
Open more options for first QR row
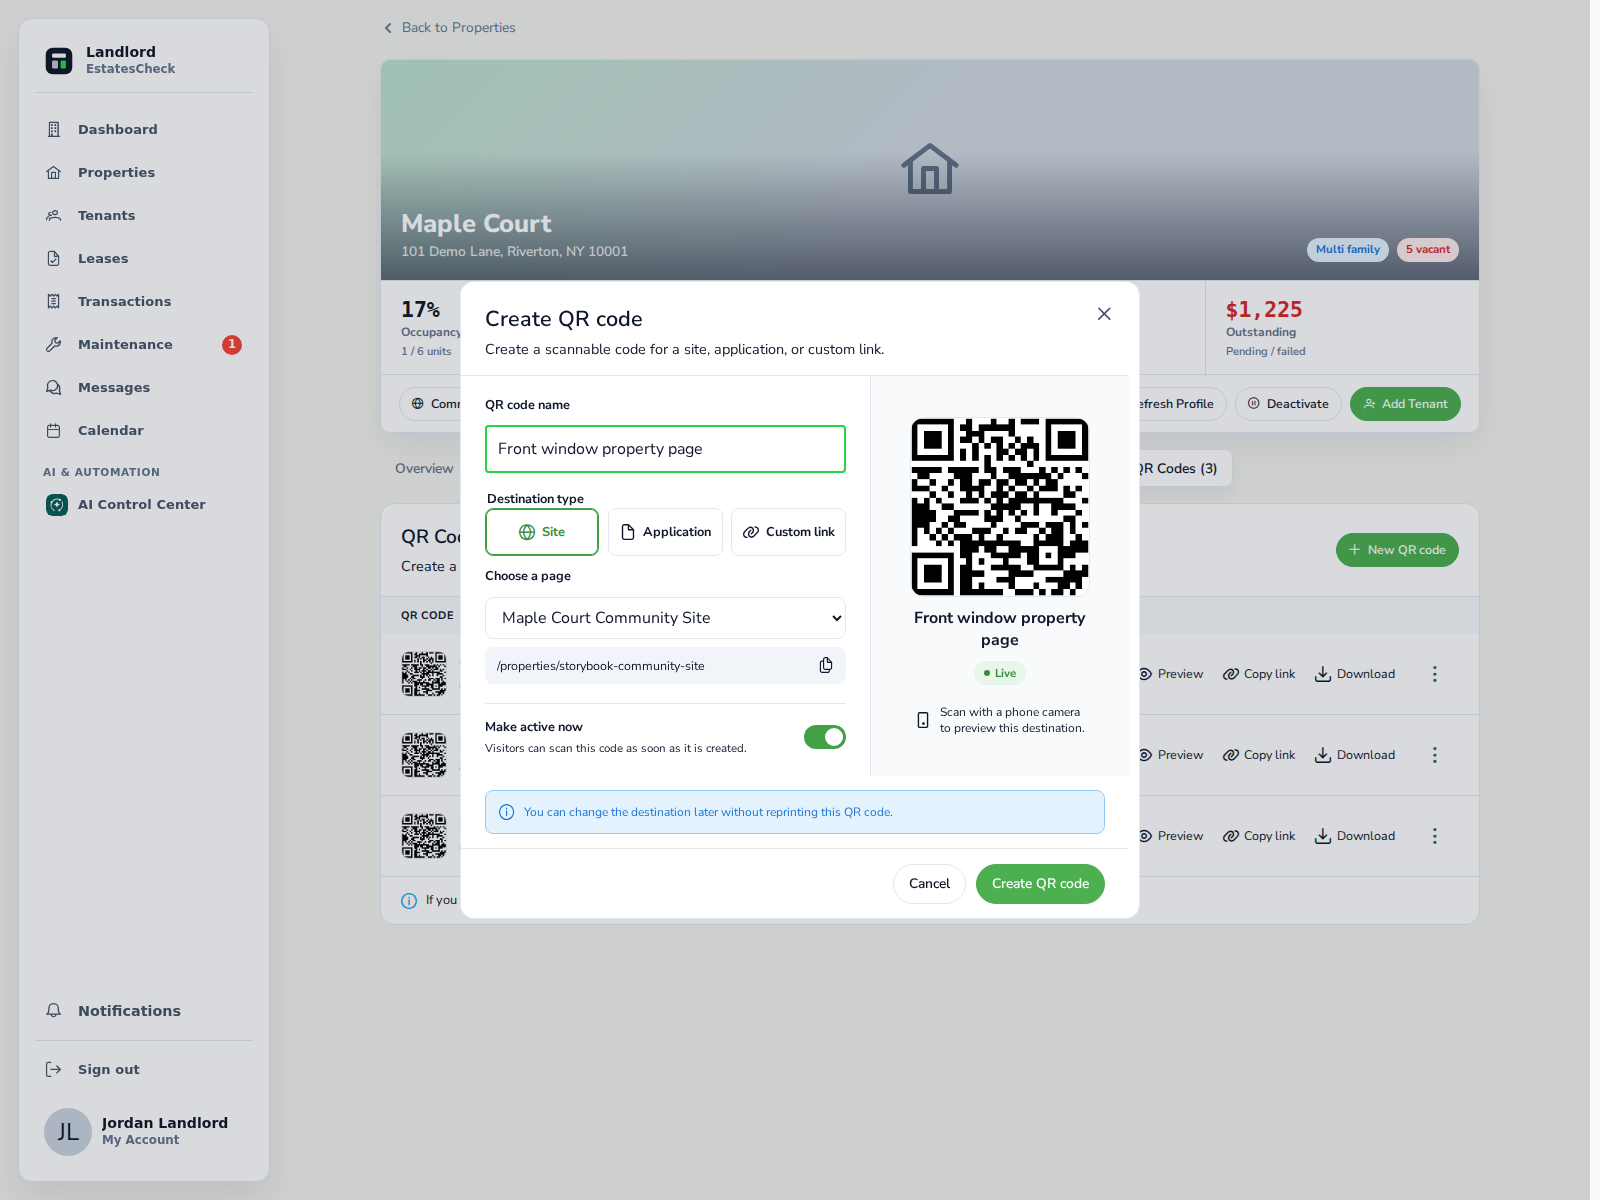[1435, 674]
